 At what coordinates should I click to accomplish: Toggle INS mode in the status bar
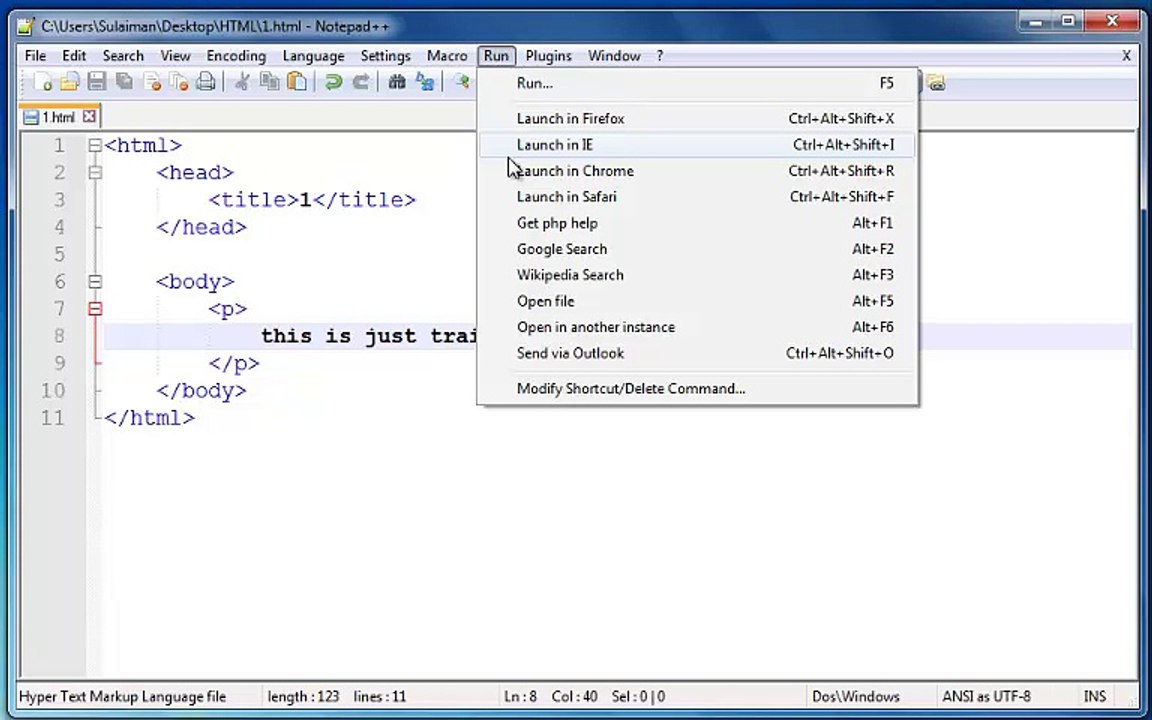pyautogui.click(x=1094, y=696)
